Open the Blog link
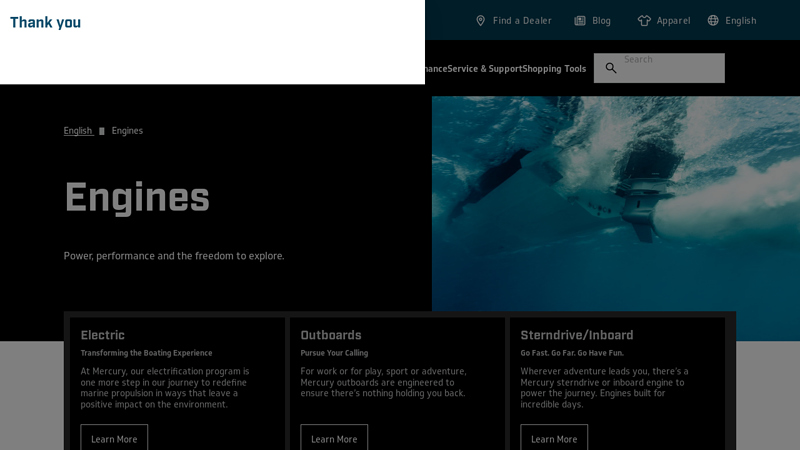The image size is (800, 450). pyautogui.click(x=593, y=20)
